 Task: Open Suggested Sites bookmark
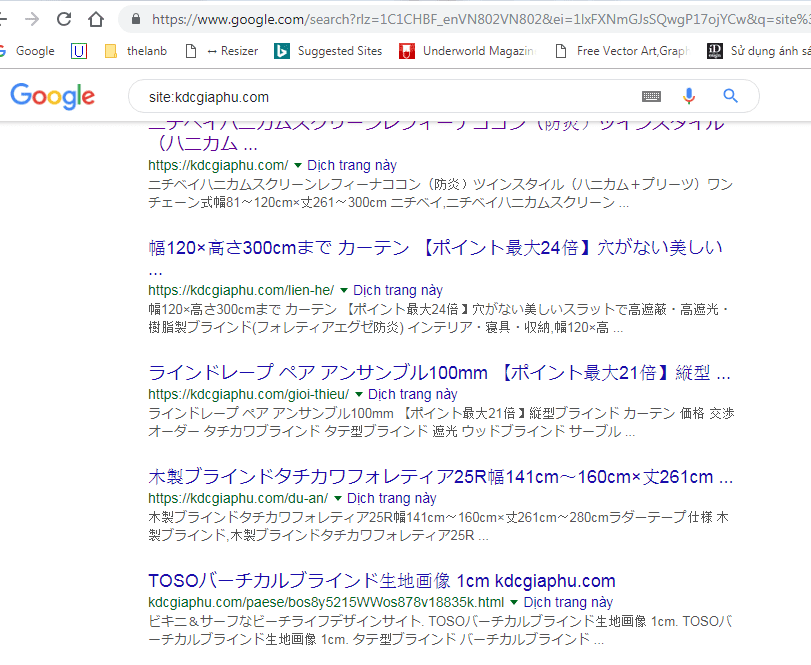(328, 51)
